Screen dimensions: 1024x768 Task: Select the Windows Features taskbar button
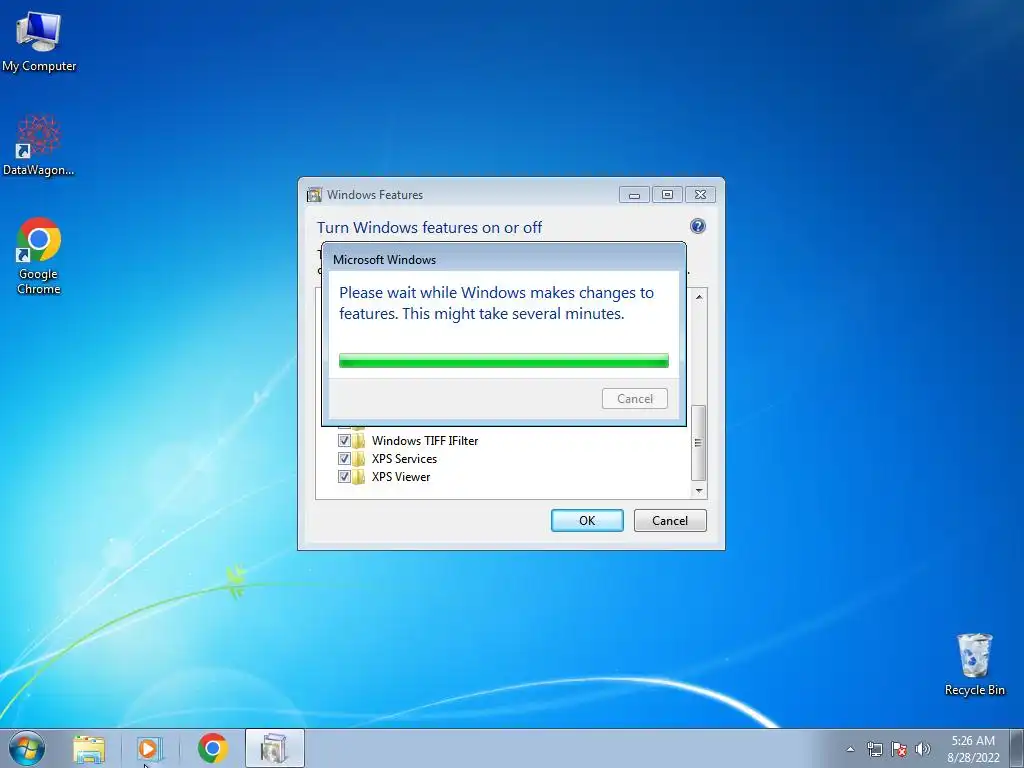coord(274,748)
